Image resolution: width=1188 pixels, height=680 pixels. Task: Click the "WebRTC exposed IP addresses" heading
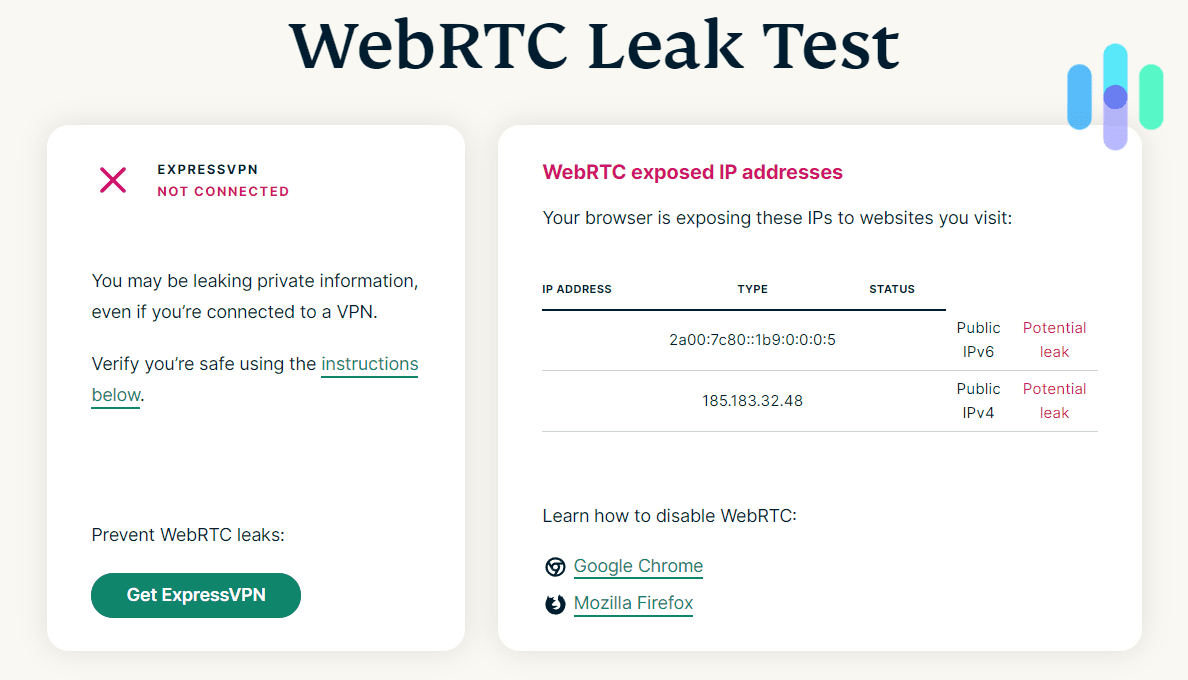point(692,172)
